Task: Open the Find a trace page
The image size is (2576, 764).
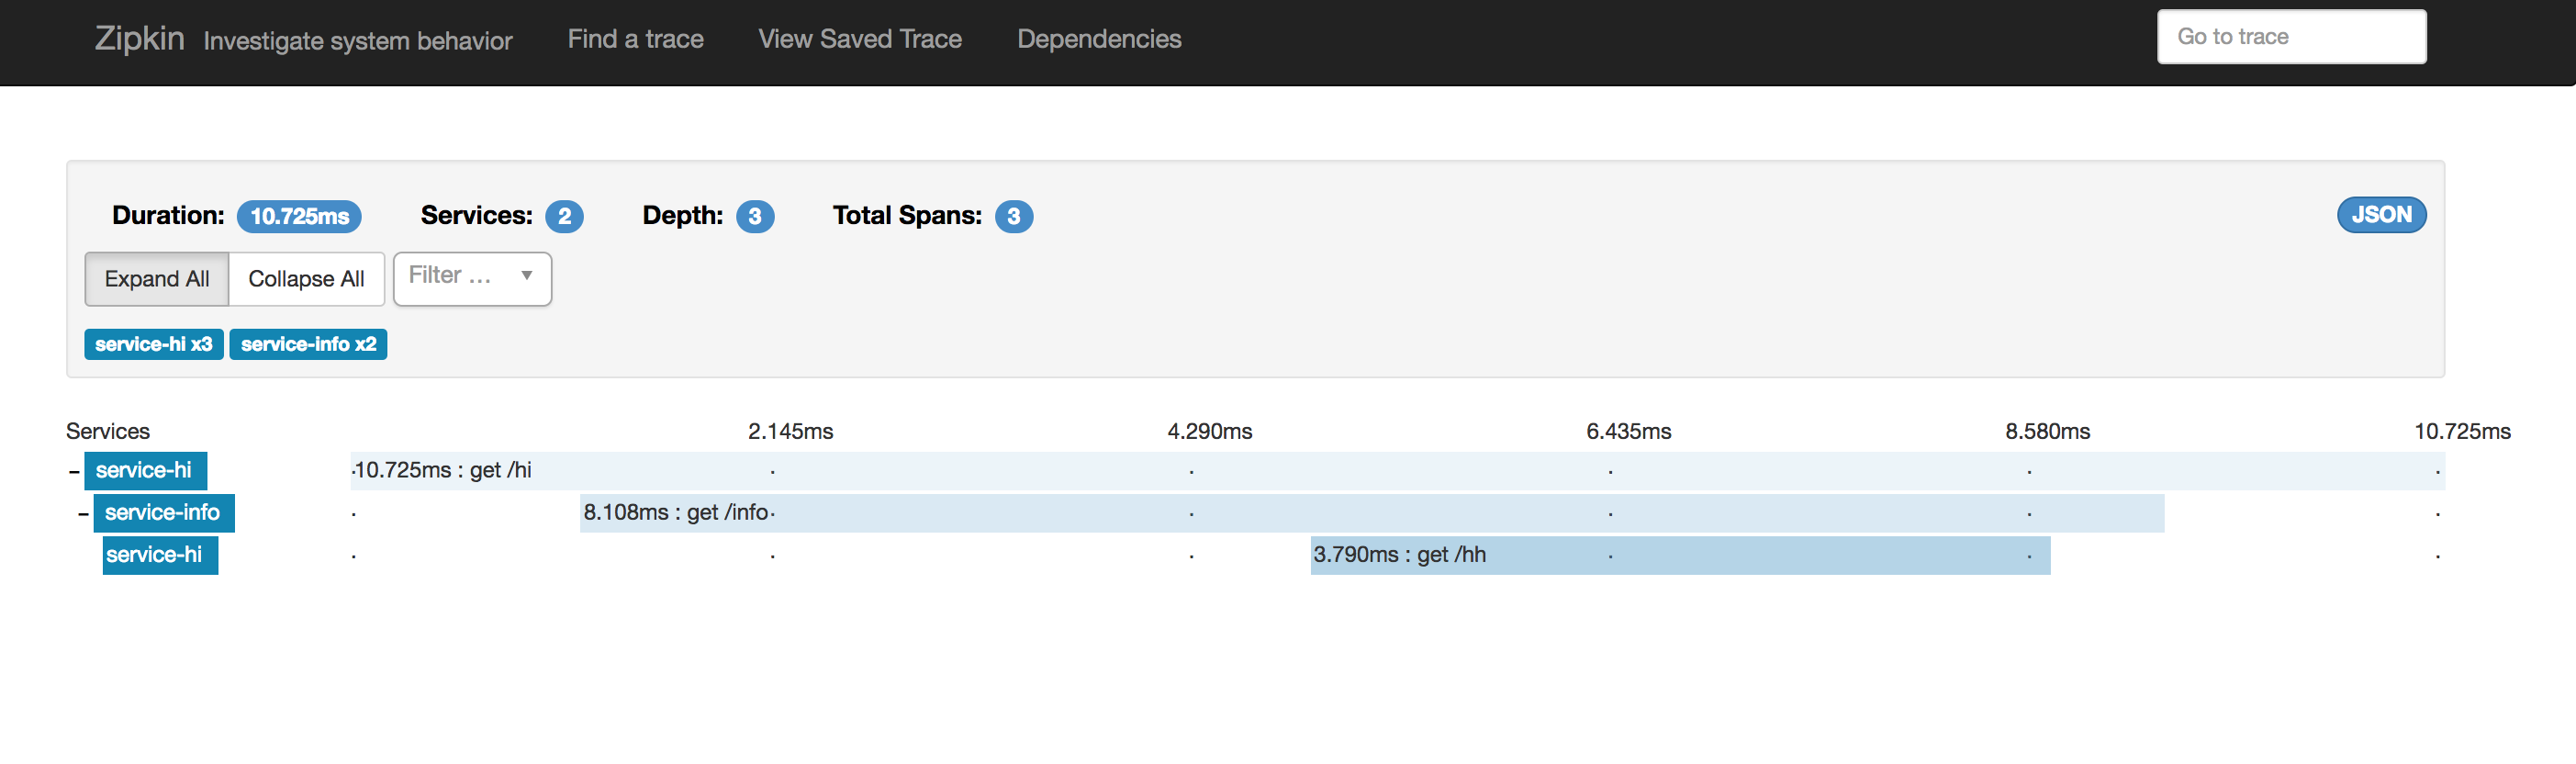Action: 635,39
